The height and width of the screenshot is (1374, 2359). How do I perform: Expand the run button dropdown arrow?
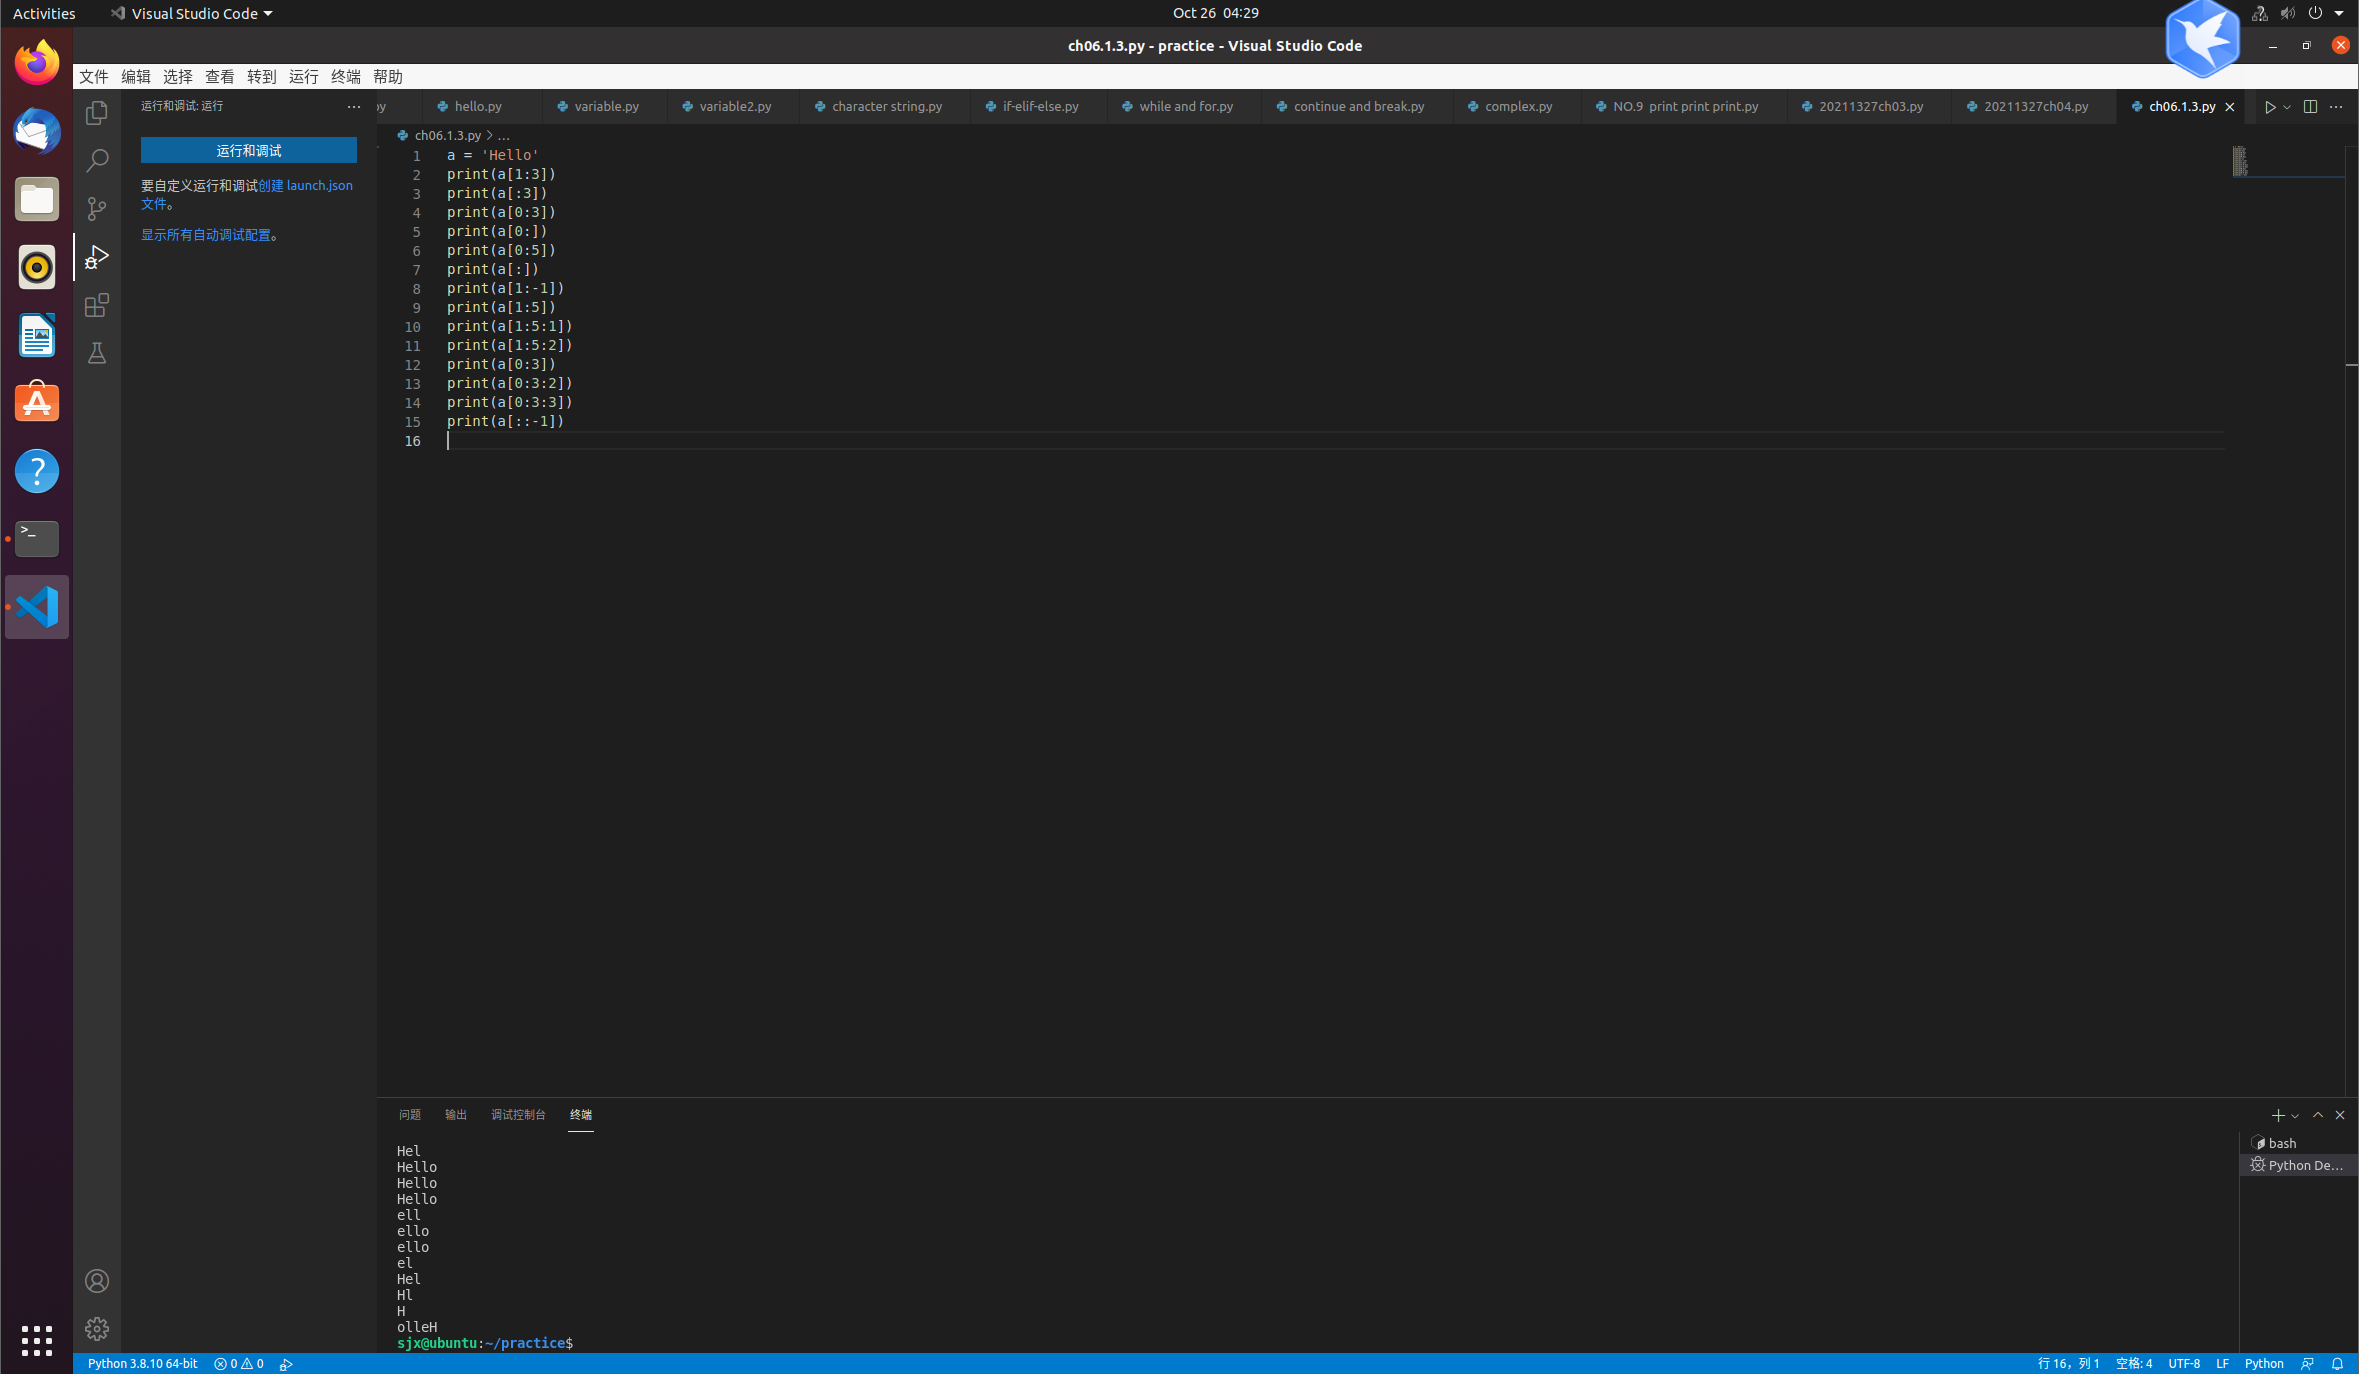point(2287,107)
